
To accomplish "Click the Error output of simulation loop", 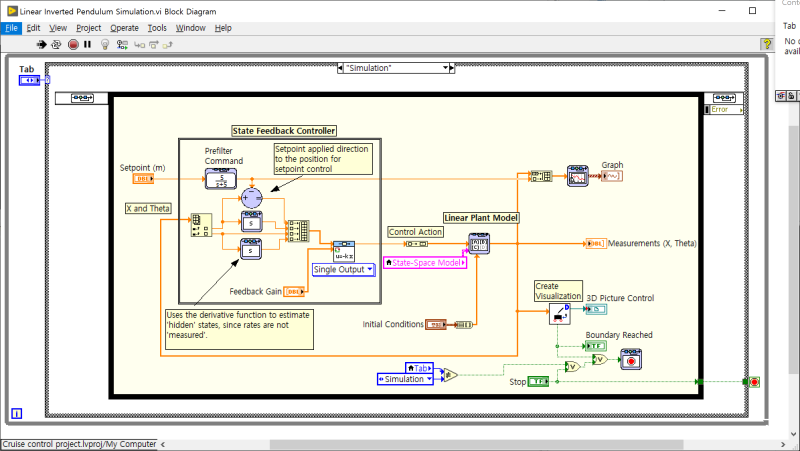I will pyautogui.click(x=723, y=109).
